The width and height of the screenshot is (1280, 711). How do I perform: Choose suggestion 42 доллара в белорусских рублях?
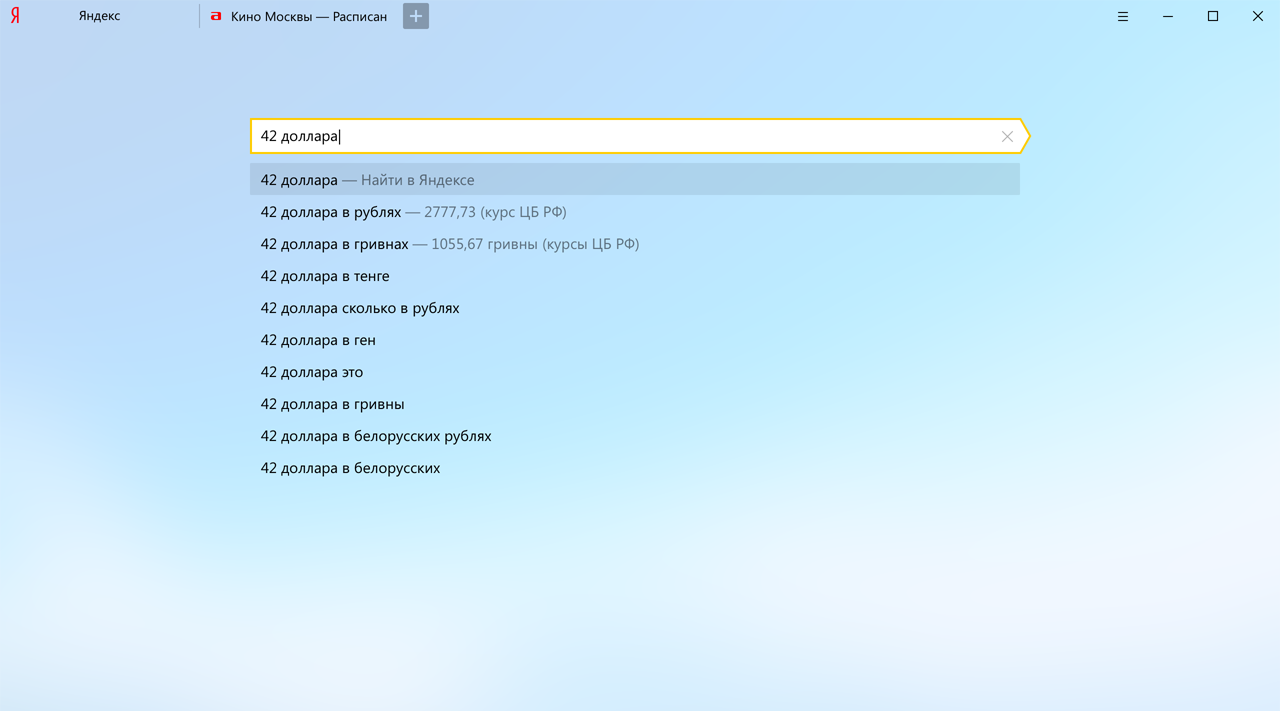coord(635,436)
